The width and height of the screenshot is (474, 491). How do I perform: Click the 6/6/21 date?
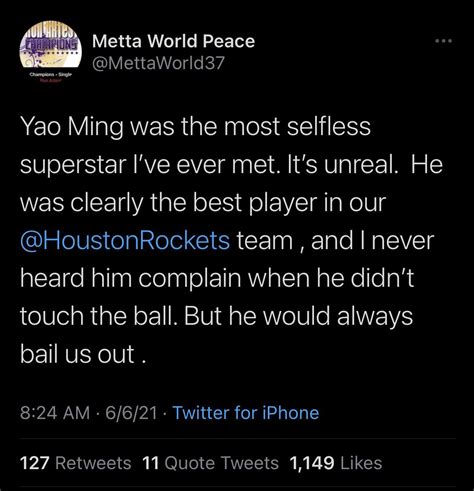(131, 413)
